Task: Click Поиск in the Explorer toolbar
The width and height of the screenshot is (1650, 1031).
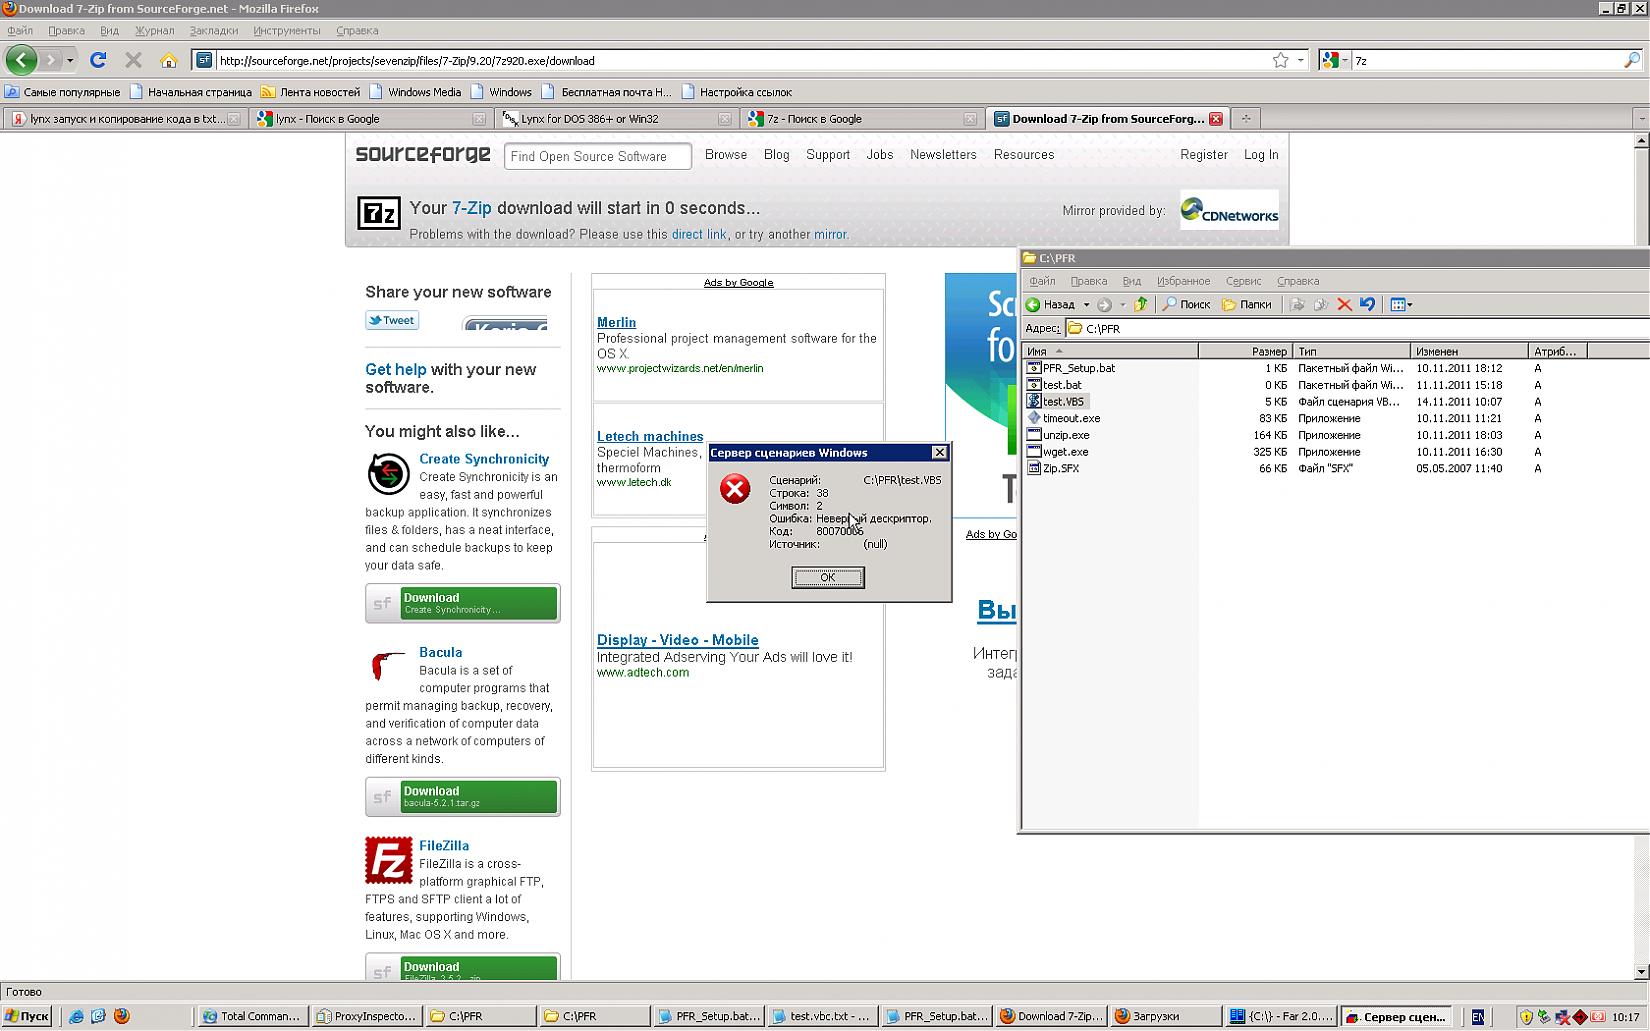Action: (x=1186, y=305)
